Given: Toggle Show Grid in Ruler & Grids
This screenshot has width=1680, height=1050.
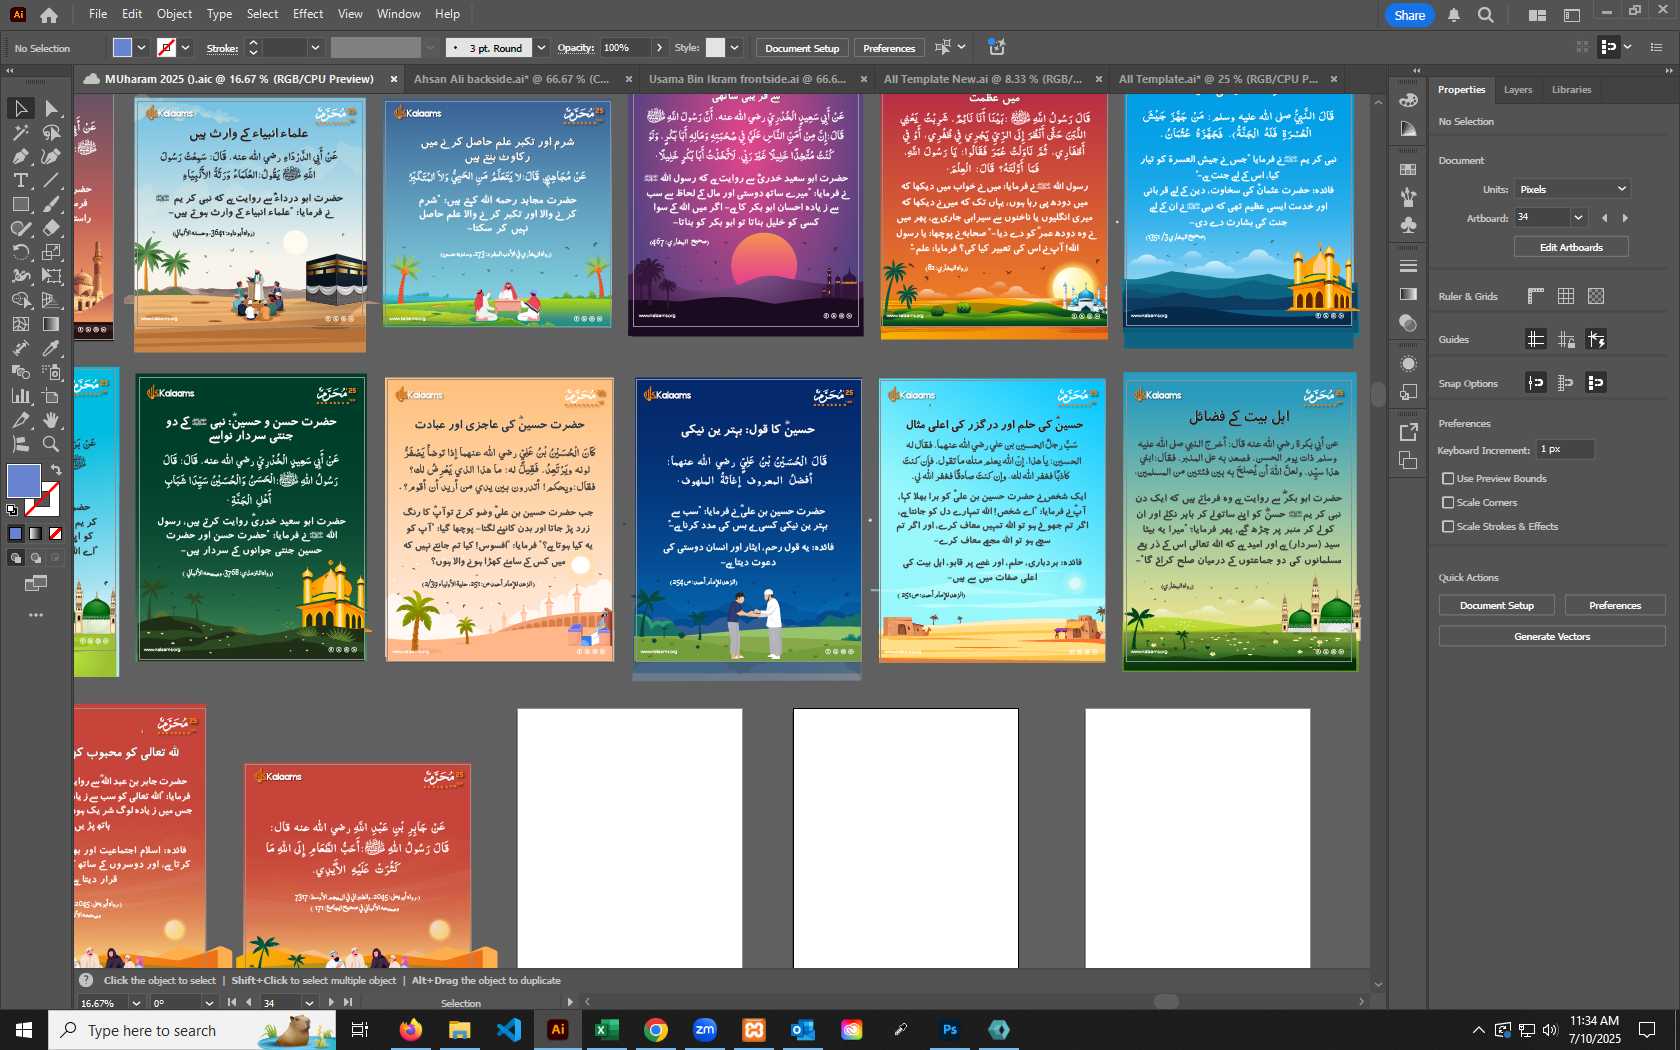Looking at the screenshot, I should [x=1566, y=296].
